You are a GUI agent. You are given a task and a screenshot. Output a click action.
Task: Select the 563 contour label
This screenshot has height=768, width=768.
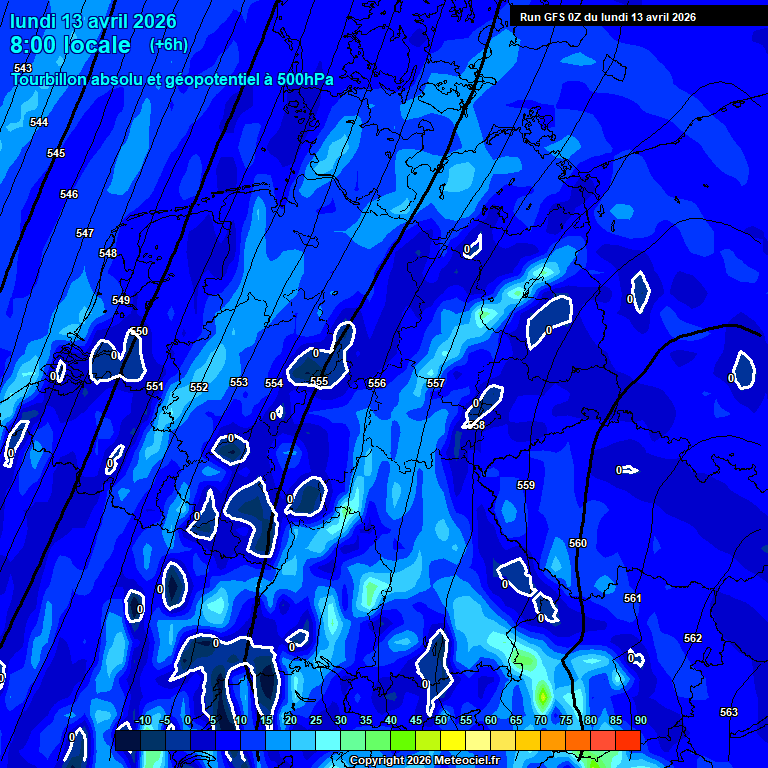click(x=729, y=712)
